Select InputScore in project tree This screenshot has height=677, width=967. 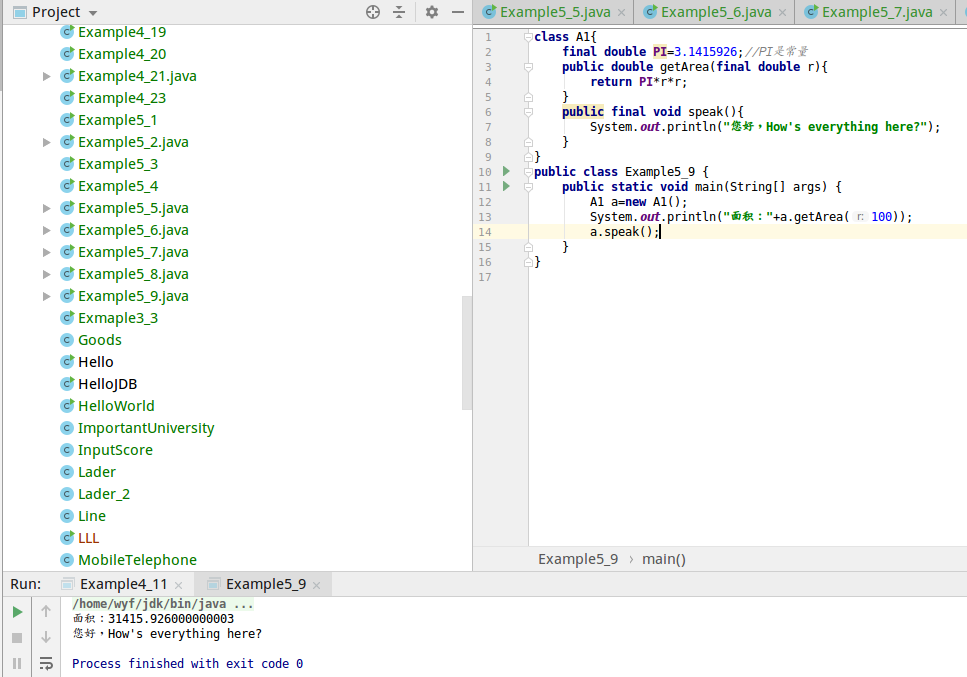pyautogui.click(x=115, y=450)
